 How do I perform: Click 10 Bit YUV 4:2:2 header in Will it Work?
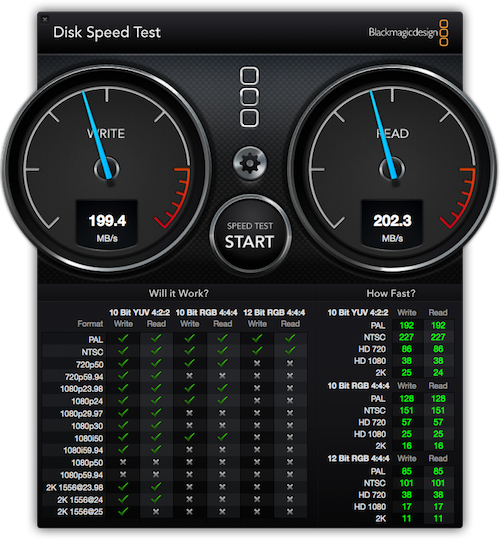click(x=139, y=313)
